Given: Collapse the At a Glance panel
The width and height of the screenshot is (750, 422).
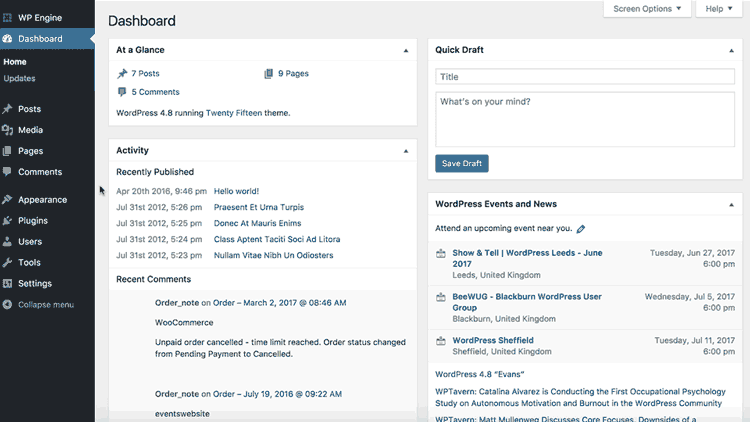Looking at the screenshot, I should pyautogui.click(x=406, y=50).
